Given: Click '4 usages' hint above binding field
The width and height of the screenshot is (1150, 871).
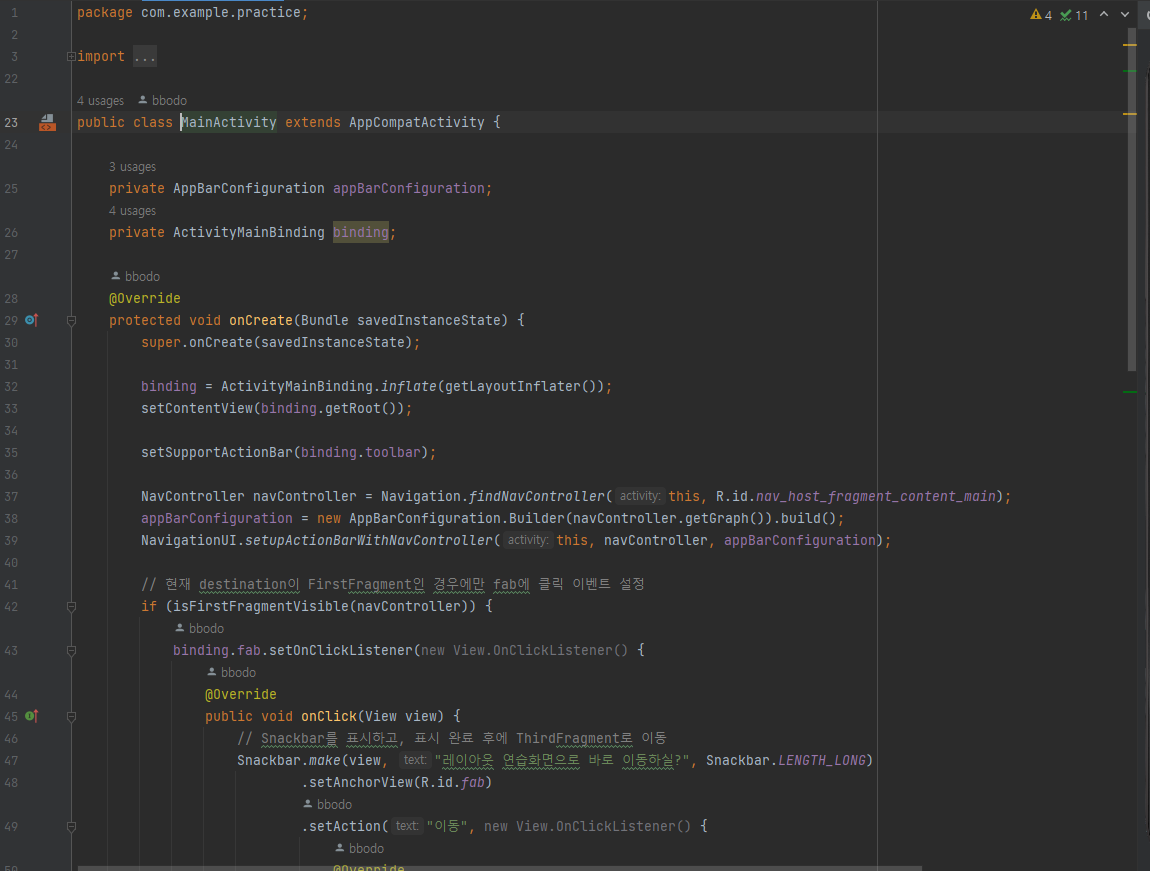Looking at the screenshot, I should coord(132,210).
